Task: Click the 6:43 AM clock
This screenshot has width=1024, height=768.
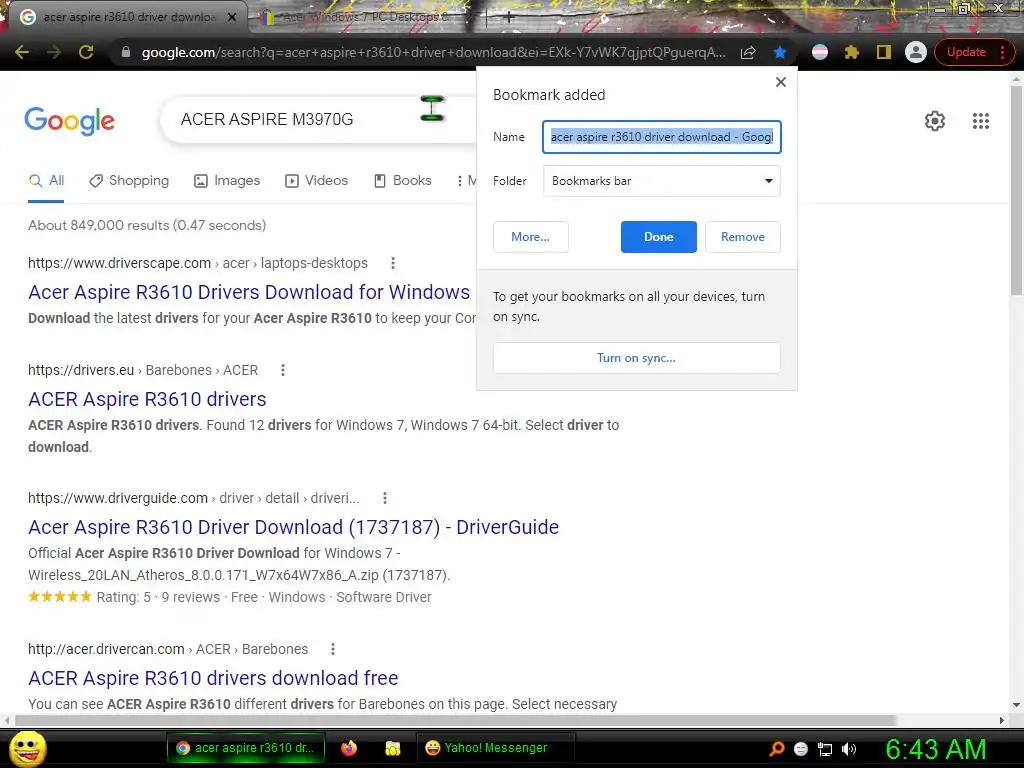Action: (935, 749)
